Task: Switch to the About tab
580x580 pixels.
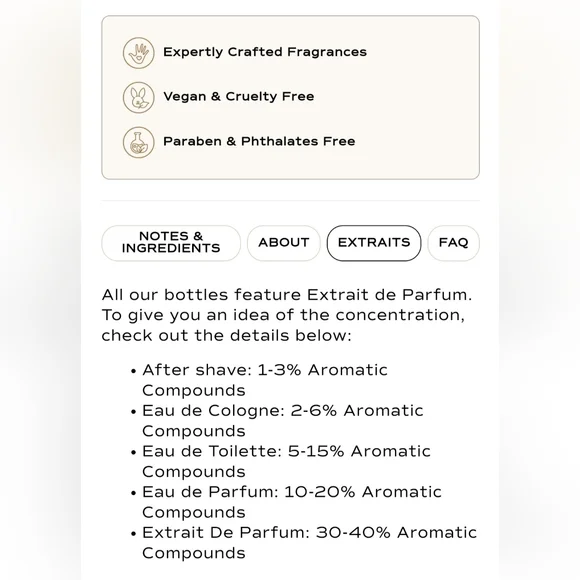Action: click(x=284, y=243)
